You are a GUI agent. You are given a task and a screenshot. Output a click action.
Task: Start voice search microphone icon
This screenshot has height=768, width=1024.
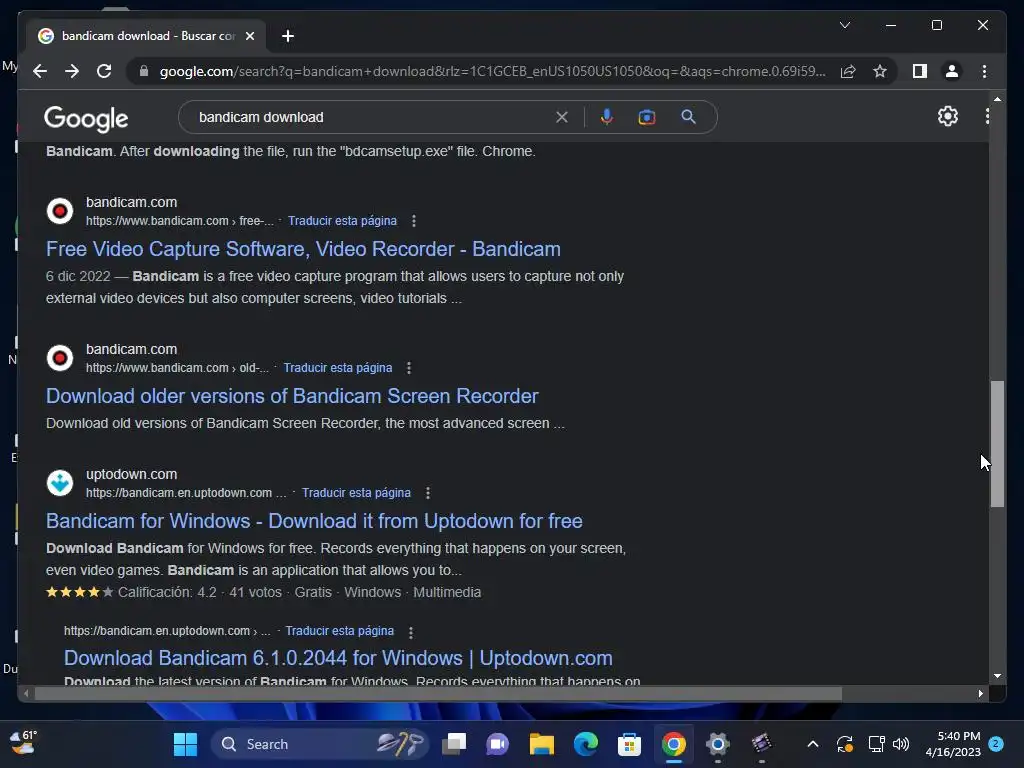607,117
